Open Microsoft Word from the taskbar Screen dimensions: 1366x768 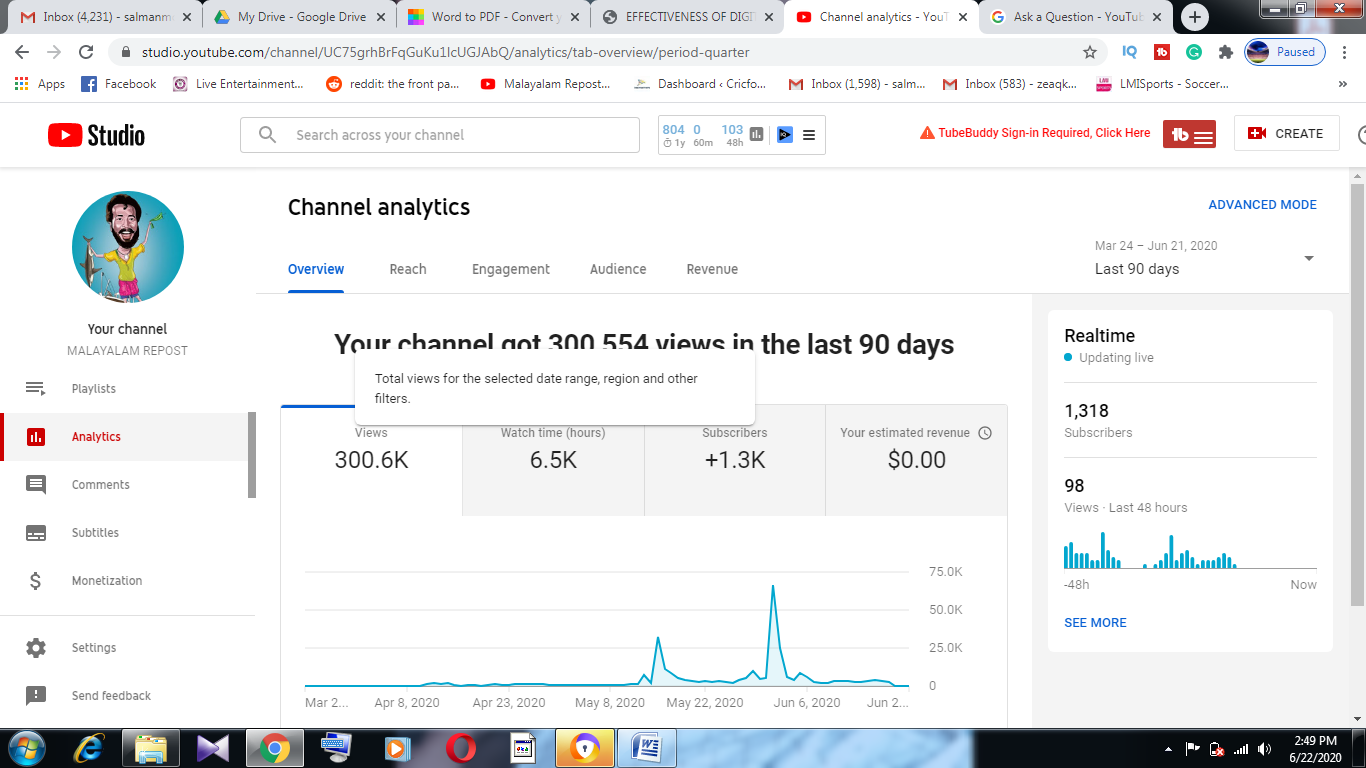[x=648, y=747]
